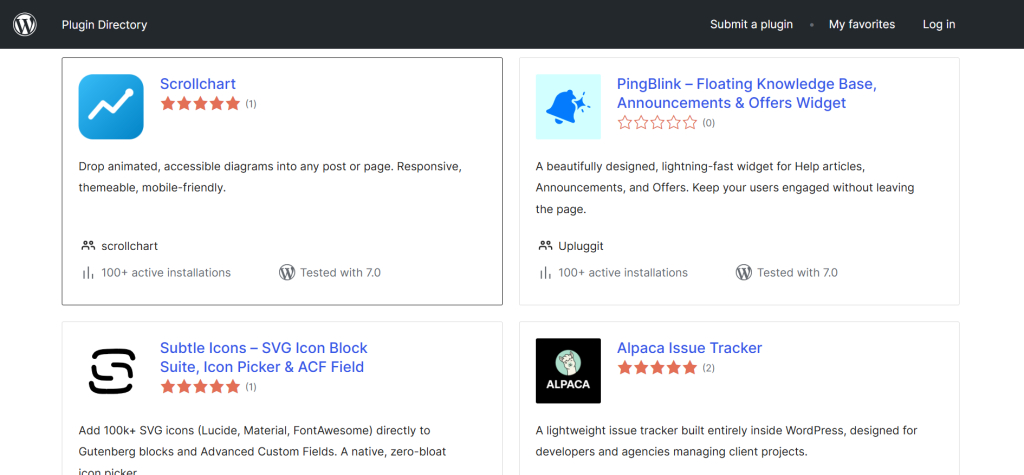Click PingBlink's Tested with 7.0 text
The height and width of the screenshot is (475, 1024).
(x=797, y=272)
